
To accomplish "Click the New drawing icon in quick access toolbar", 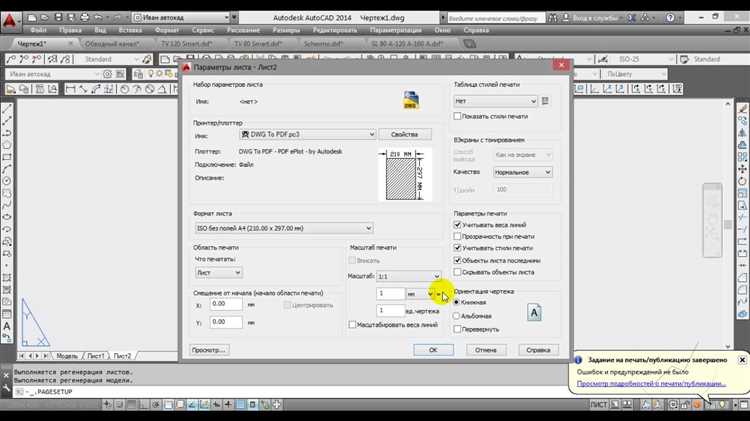I will click(32, 18).
